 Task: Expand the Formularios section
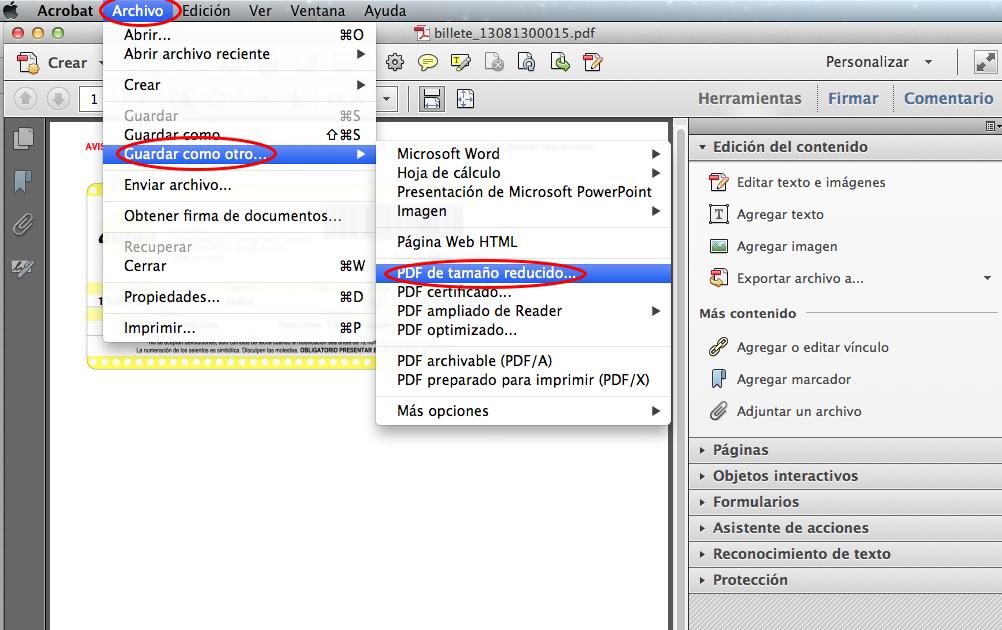(x=755, y=502)
